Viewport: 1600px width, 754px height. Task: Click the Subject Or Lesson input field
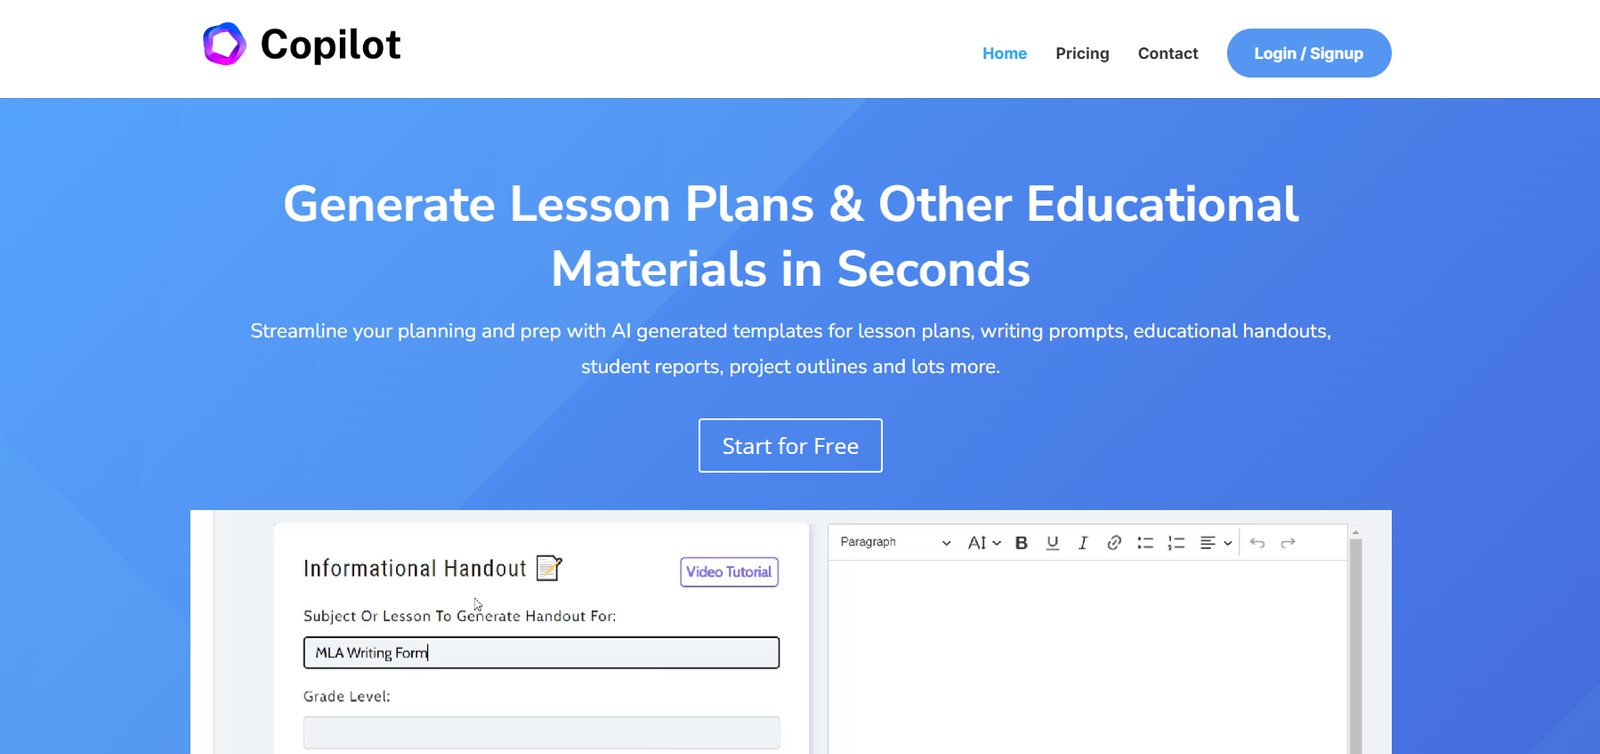[541, 653]
